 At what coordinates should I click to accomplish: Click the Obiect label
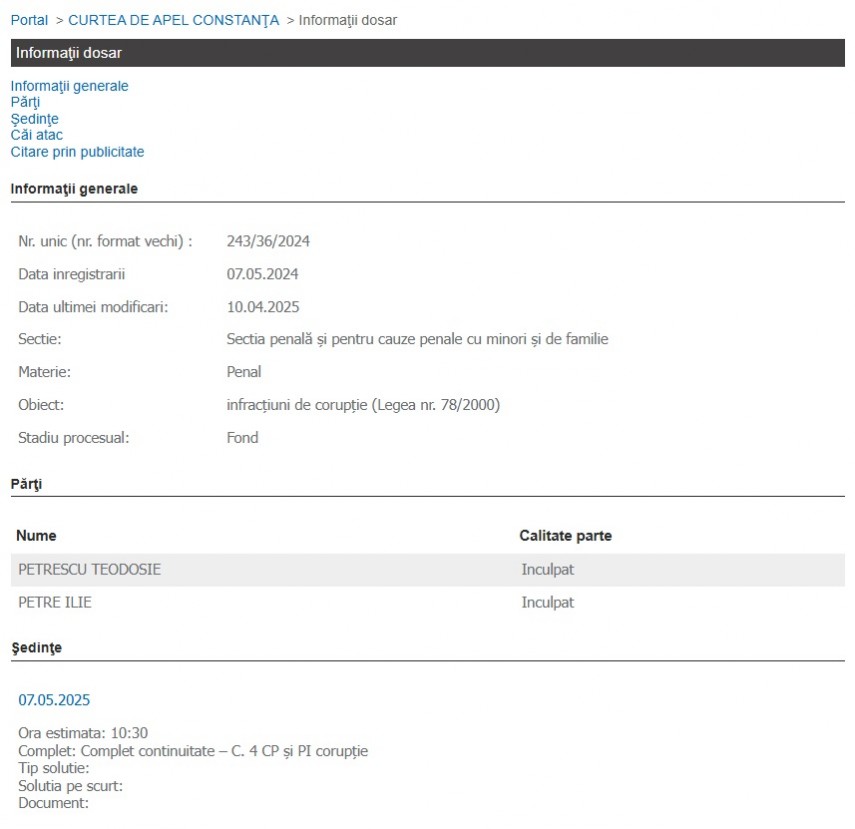point(41,405)
